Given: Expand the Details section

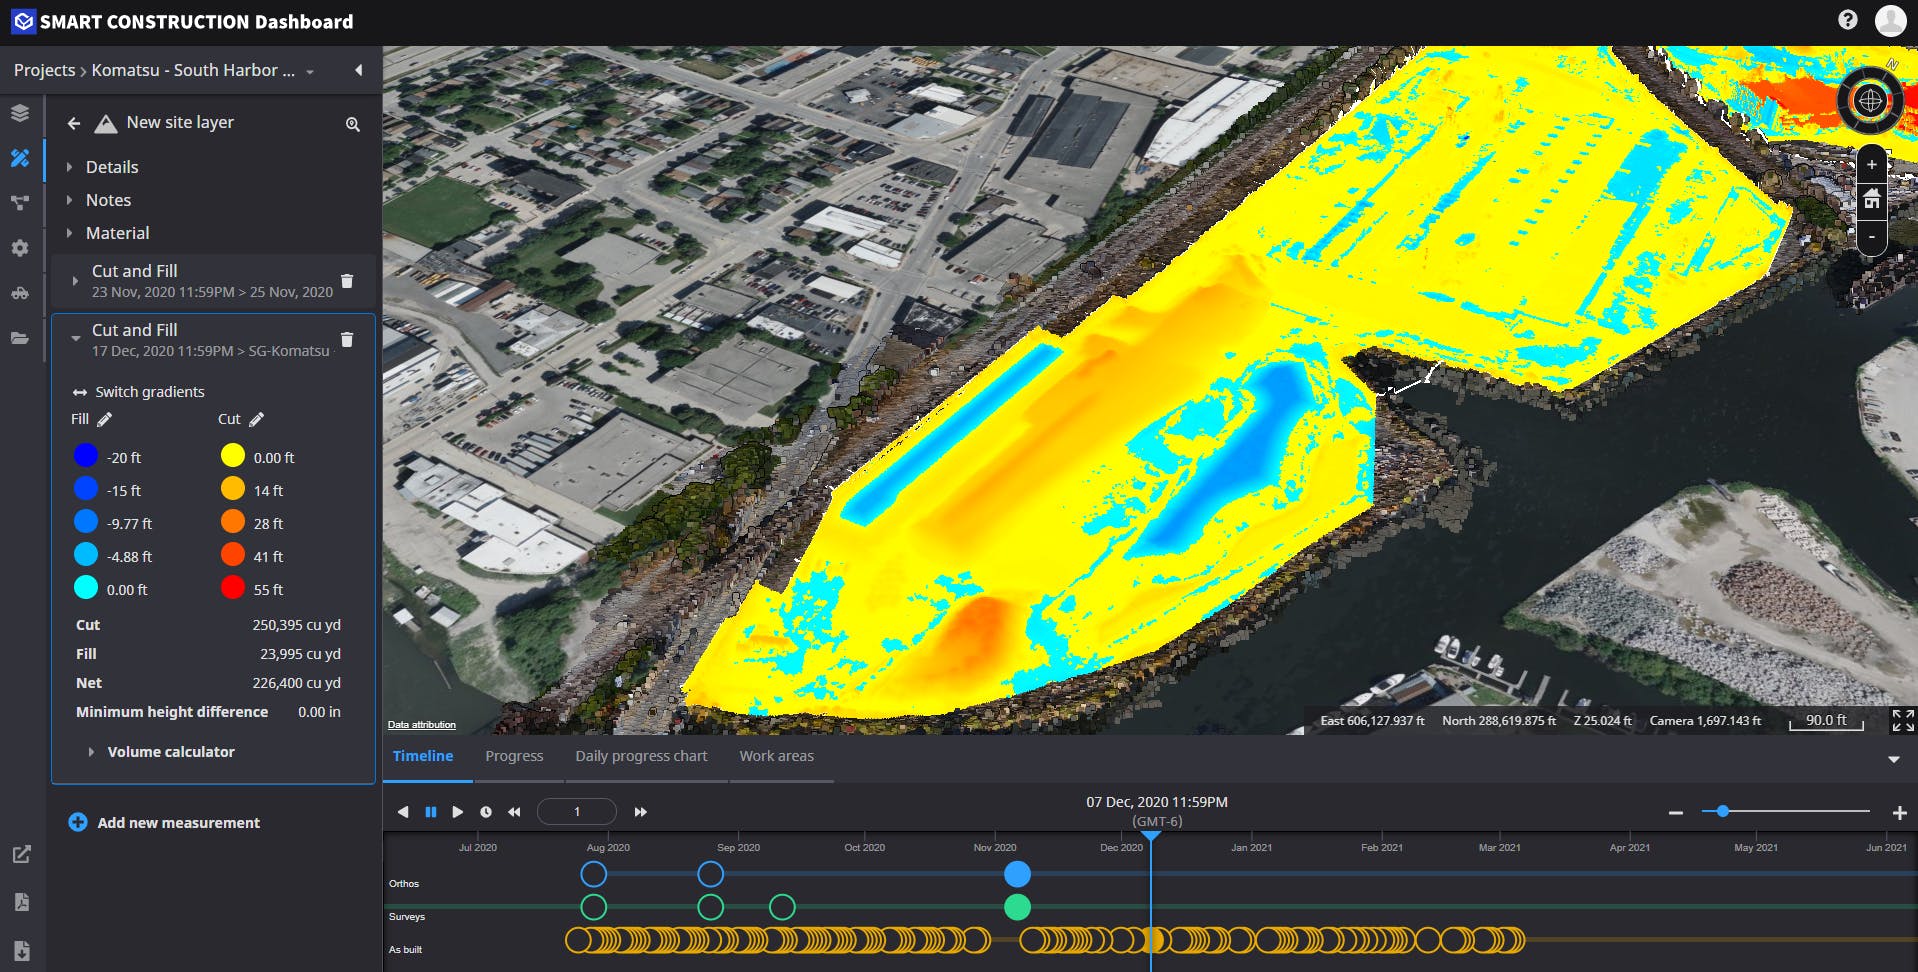Looking at the screenshot, I should point(112,166).
